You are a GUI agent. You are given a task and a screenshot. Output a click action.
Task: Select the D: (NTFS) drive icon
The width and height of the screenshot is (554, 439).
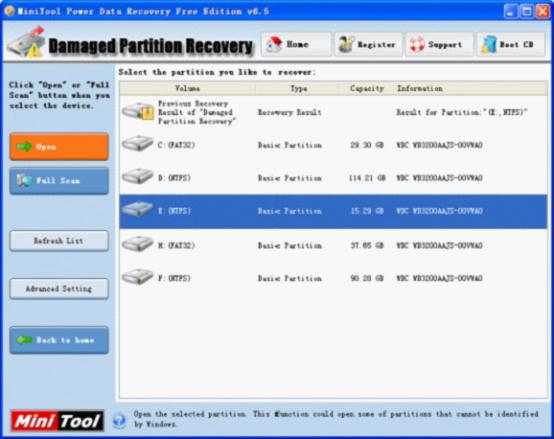click(137, 177)
